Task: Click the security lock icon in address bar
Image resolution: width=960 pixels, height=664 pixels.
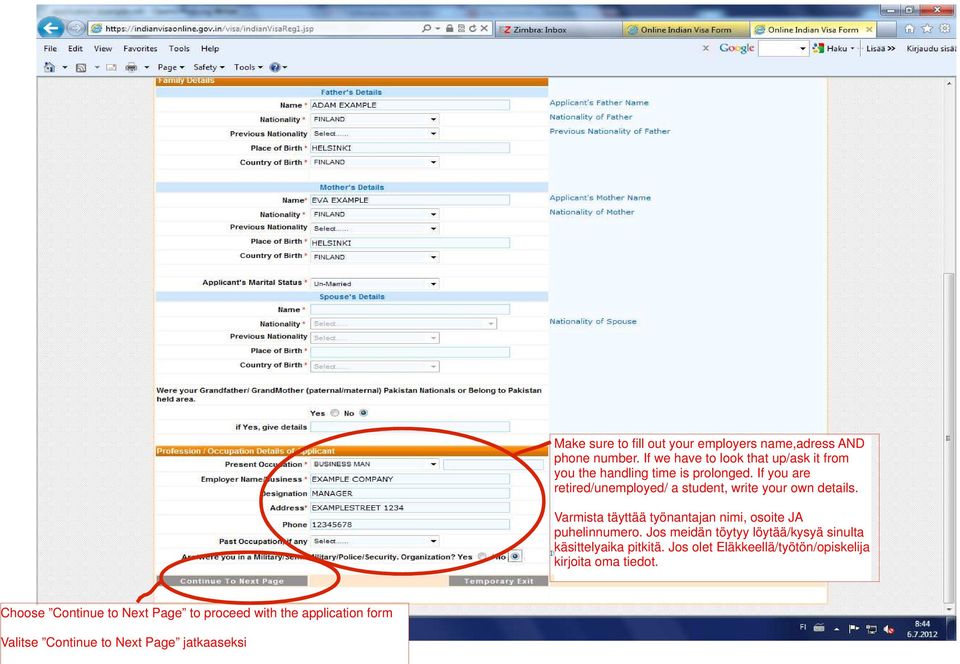Action: coord(449,28)
